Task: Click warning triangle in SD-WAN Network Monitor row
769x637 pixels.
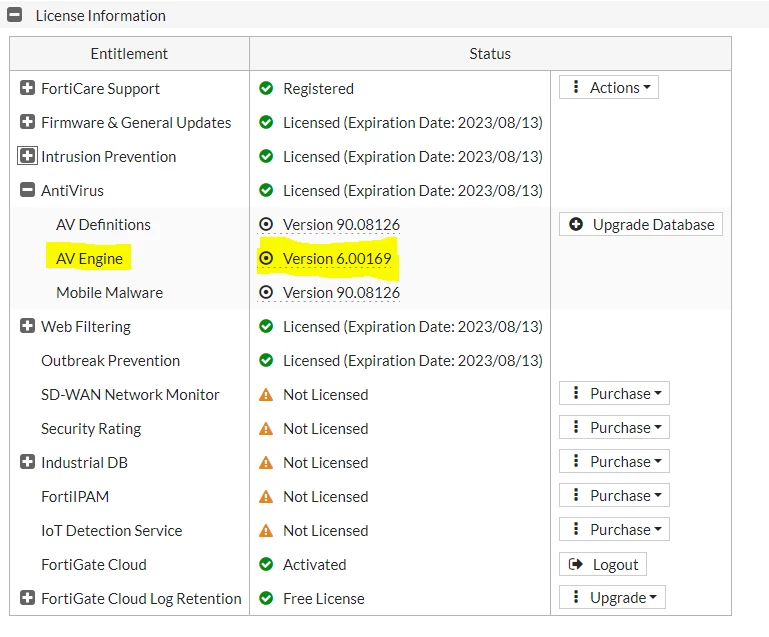Action: [x=266, y=394]
